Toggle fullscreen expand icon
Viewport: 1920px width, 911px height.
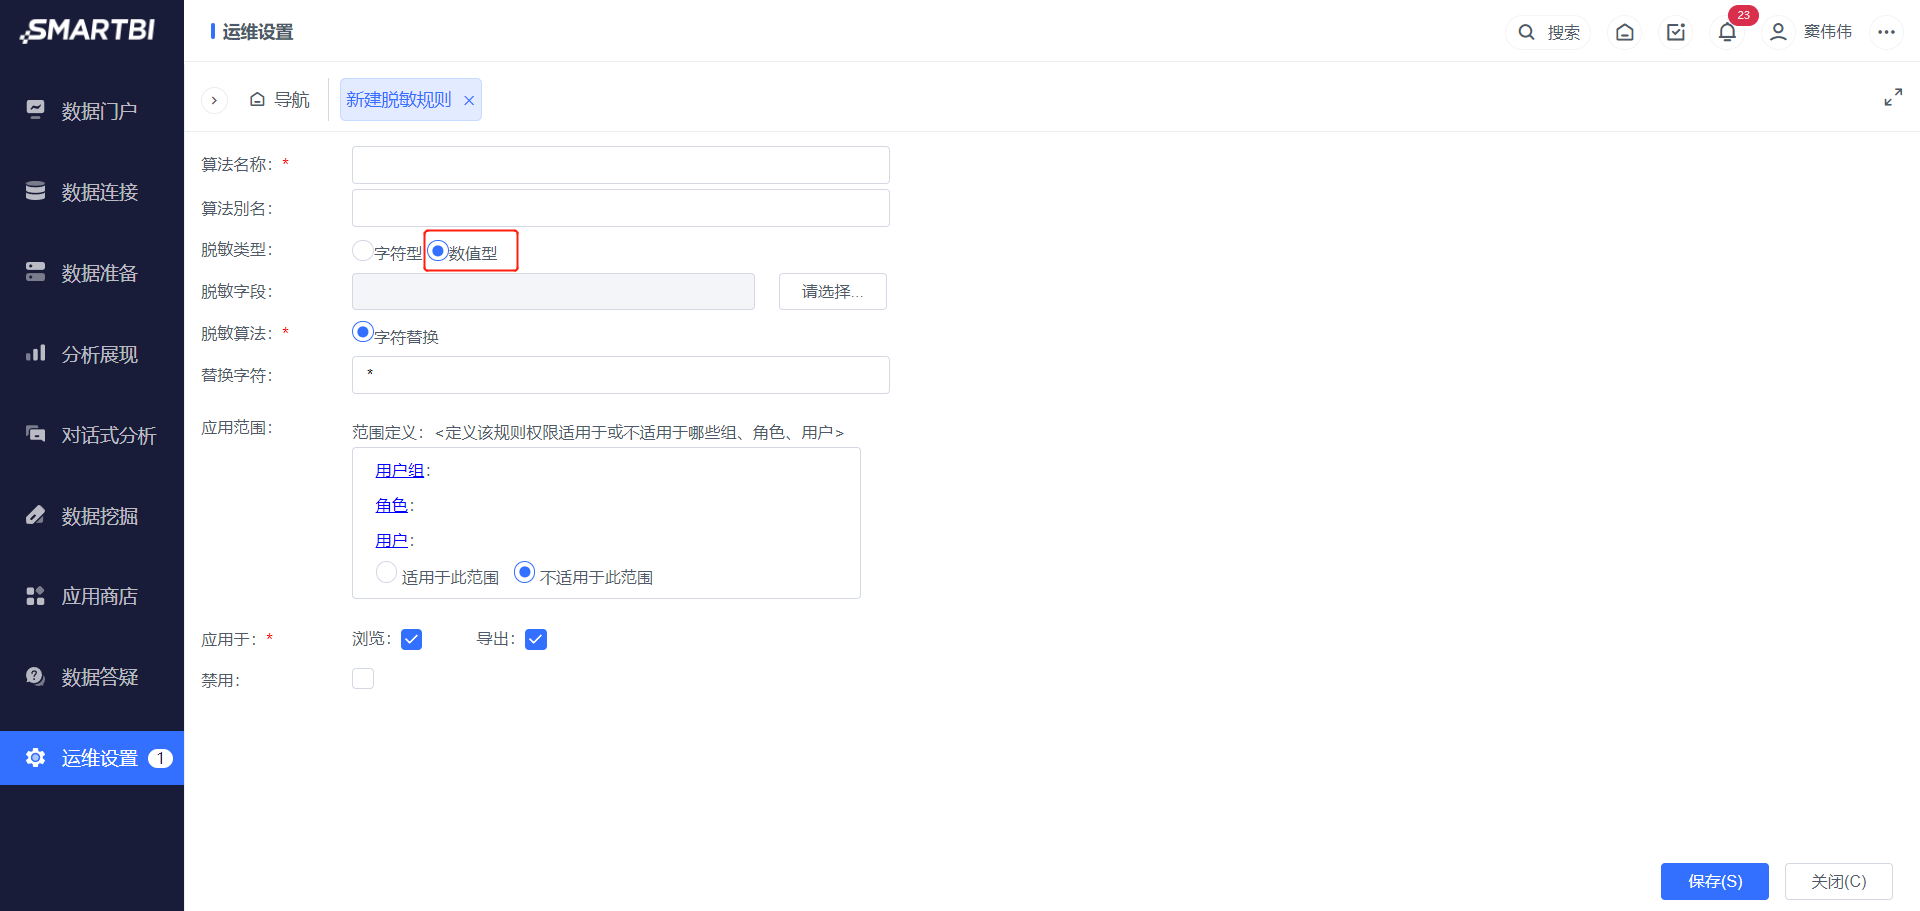coord(1893,97)
